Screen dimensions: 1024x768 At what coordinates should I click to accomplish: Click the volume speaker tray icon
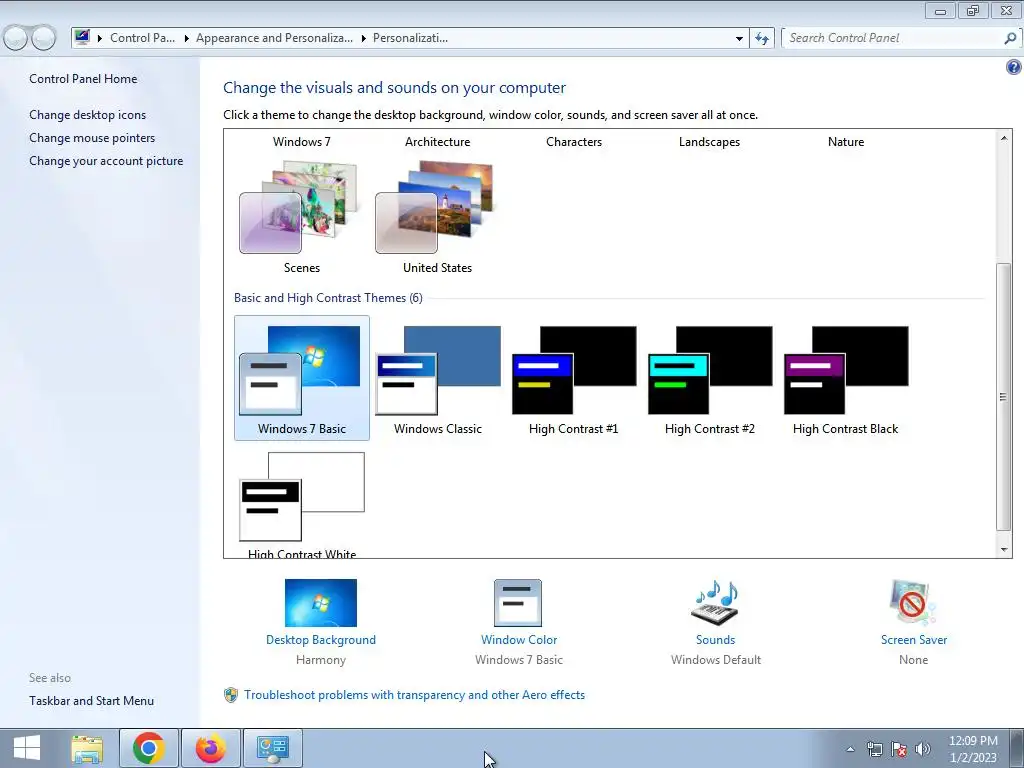923,748
